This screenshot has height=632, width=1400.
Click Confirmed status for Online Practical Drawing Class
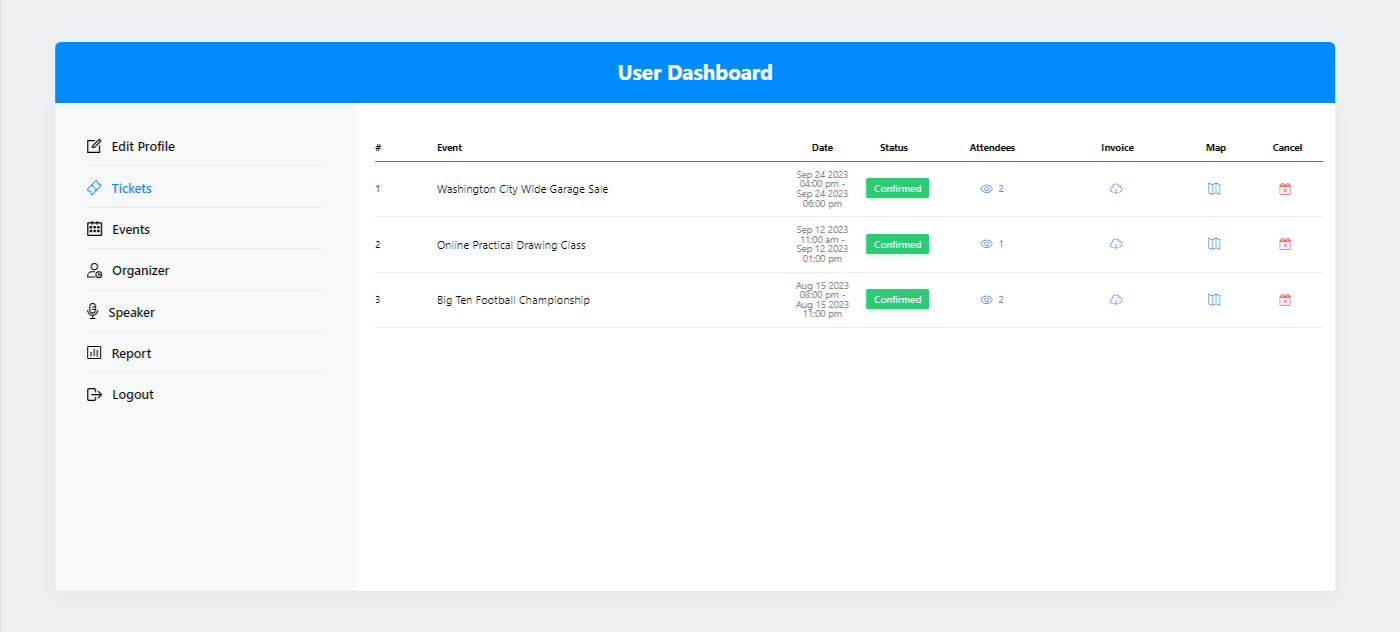(897, 244)
